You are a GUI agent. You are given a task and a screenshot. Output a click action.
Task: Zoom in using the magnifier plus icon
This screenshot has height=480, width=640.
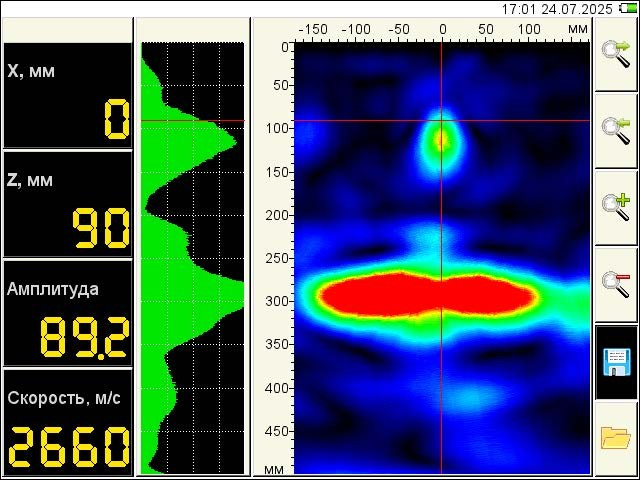tap(616, 207)
